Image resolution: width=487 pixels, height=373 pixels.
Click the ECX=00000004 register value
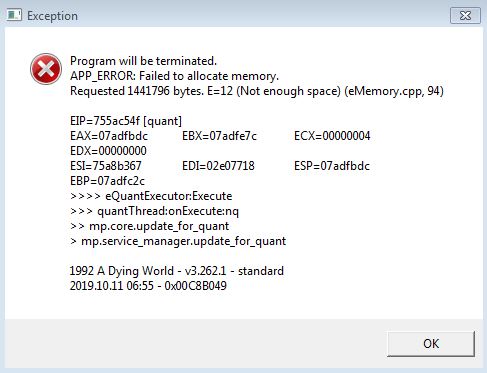332,136
